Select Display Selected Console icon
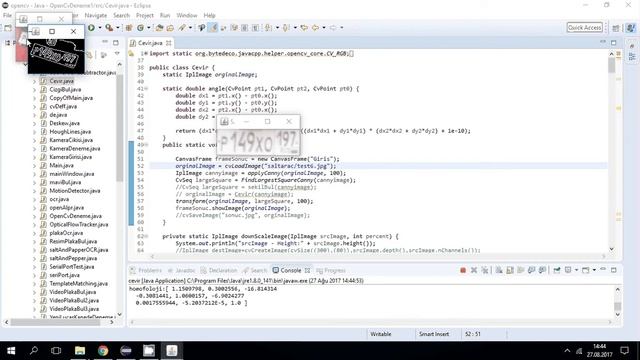Viewport: 640px width, 360px height. pyautogui.click(x=568, y=270)
